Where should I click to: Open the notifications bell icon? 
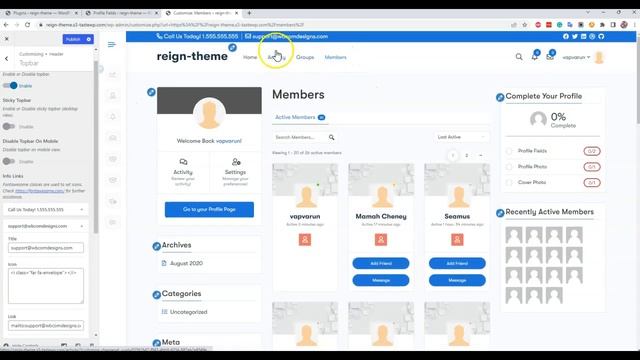(534, 57)
